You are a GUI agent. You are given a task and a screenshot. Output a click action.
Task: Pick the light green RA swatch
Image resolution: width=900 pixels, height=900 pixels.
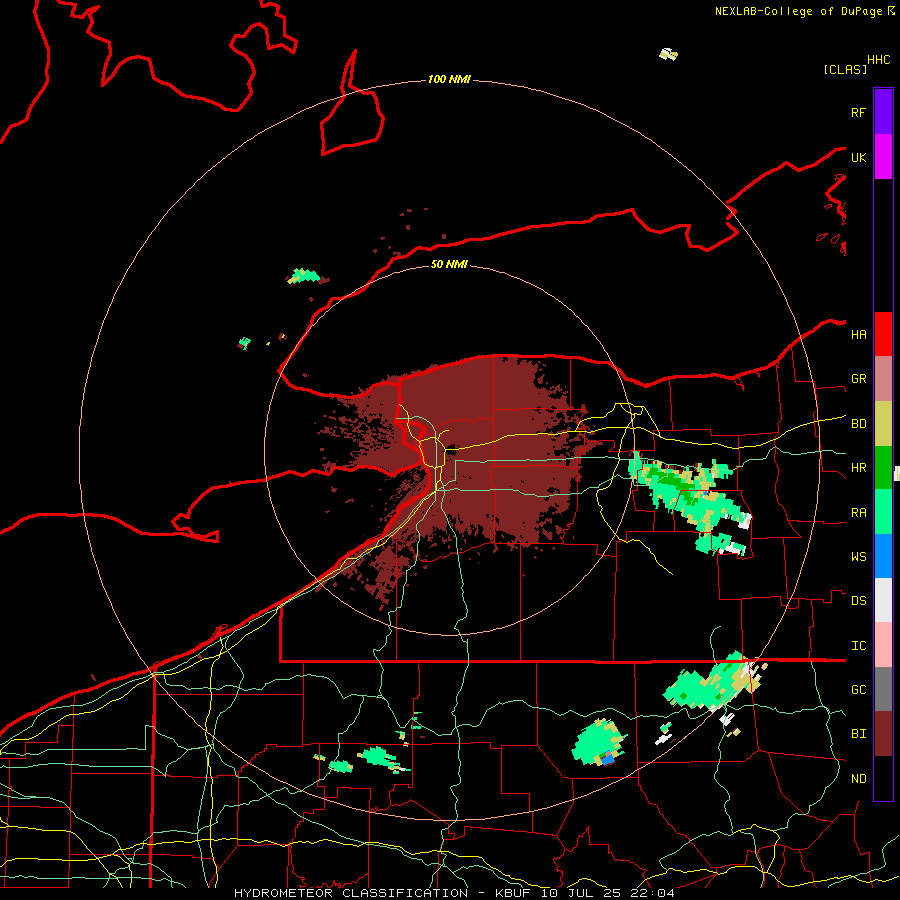(x=883, y=512)
